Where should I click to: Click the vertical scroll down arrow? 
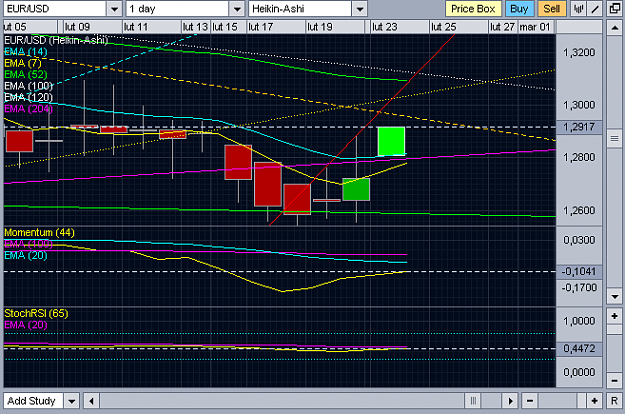click(614, 296)
